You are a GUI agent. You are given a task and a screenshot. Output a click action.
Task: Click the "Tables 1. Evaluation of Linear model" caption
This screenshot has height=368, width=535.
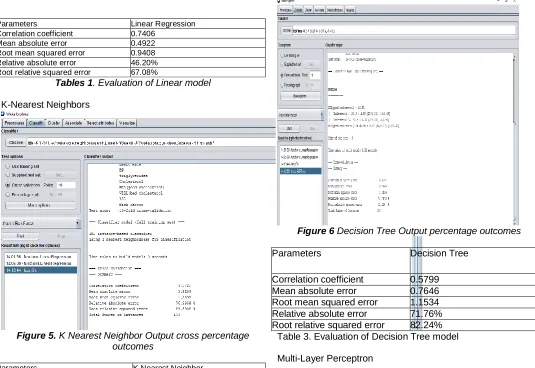133,83
